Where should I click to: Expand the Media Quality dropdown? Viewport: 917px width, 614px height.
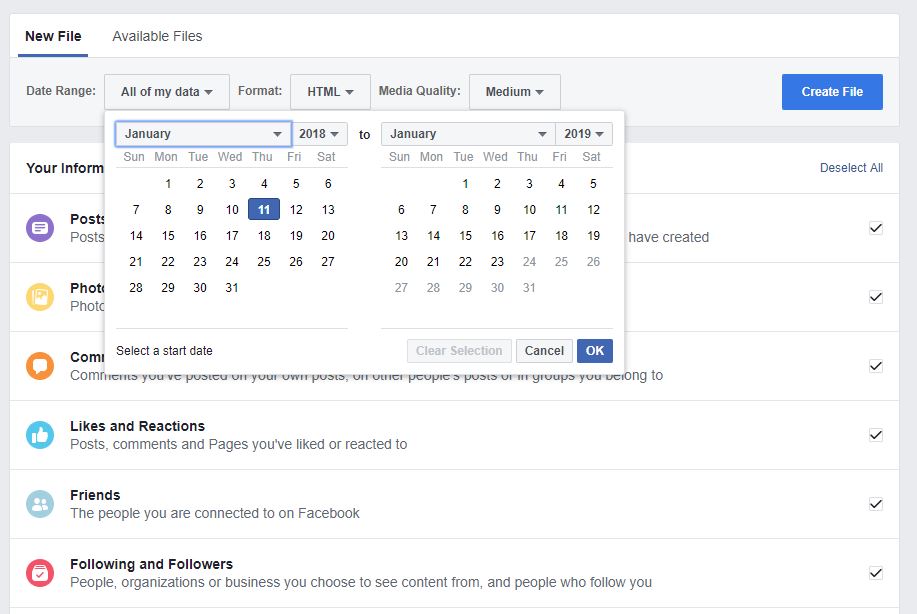pos(514,92)
